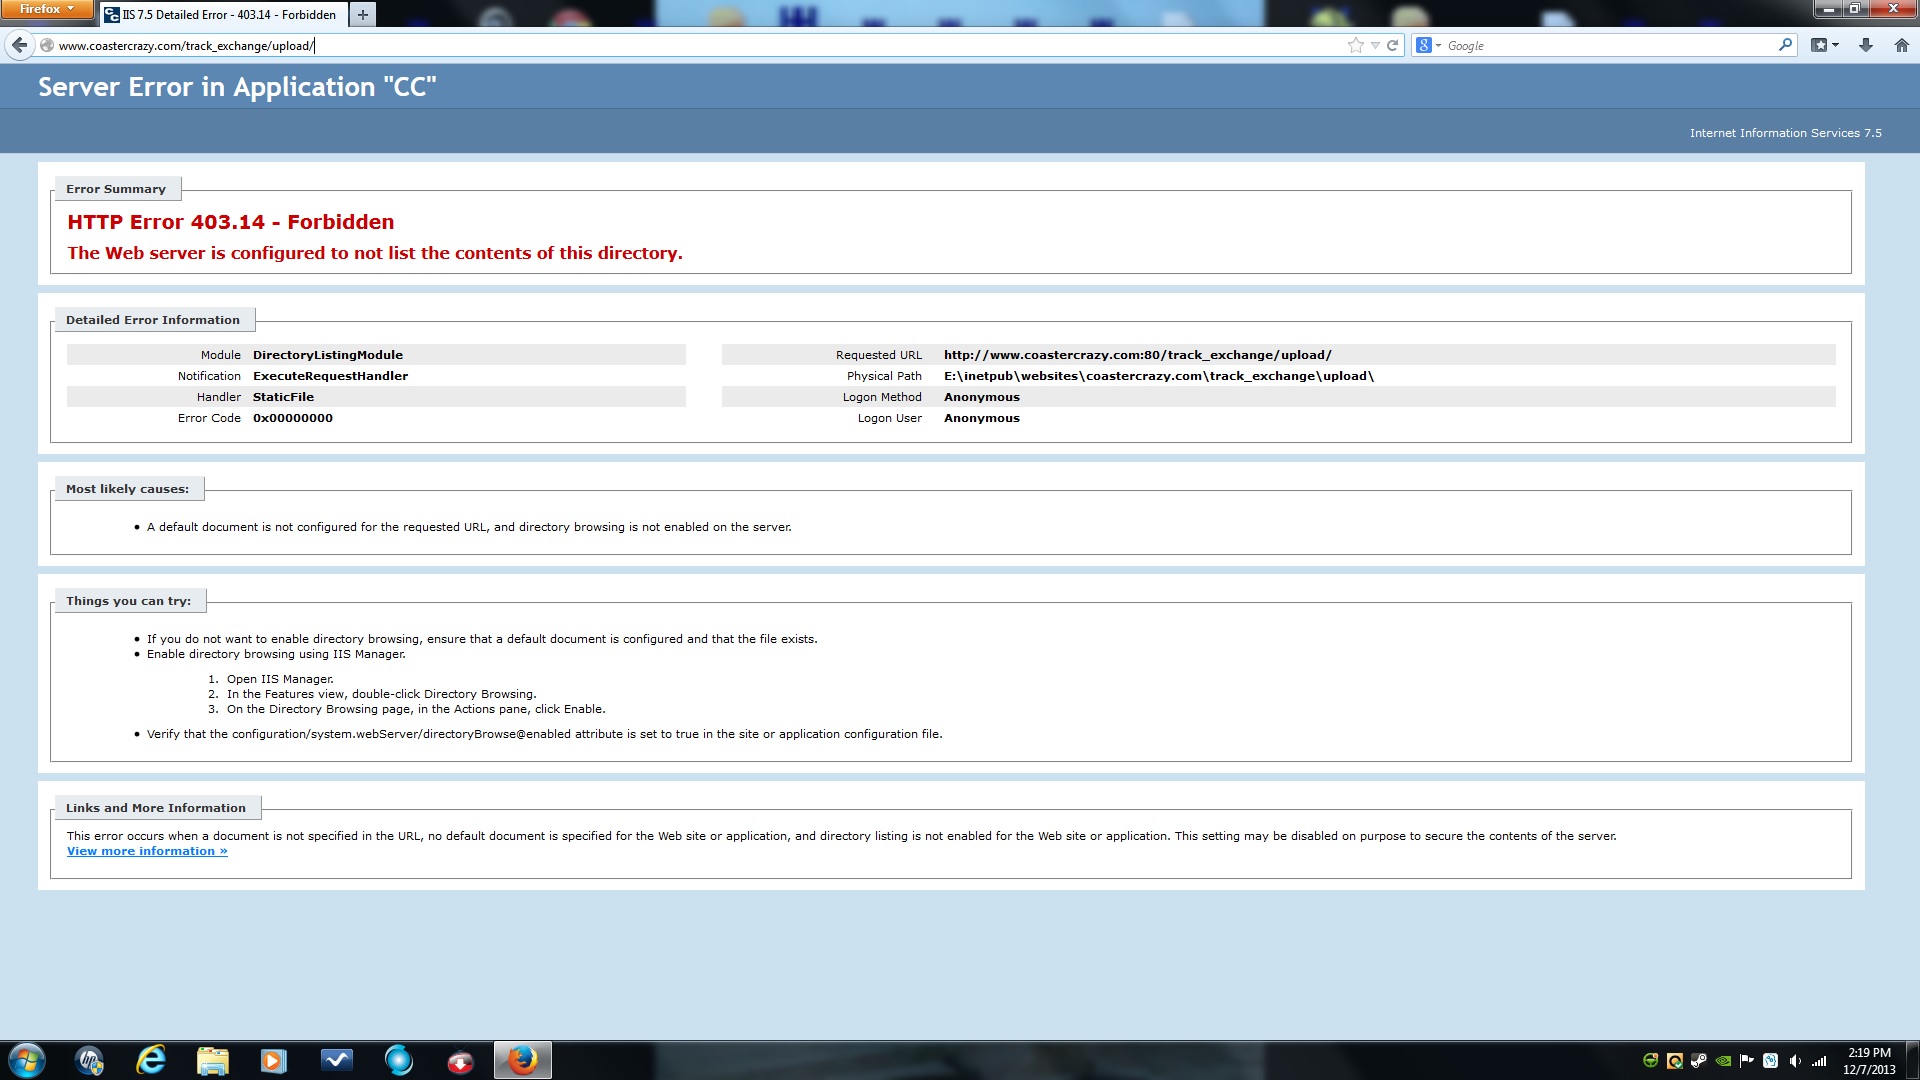Click the URL address bar
Image resolution: width=1920 pixels, height=1080 pixels.
click(700, 45)
